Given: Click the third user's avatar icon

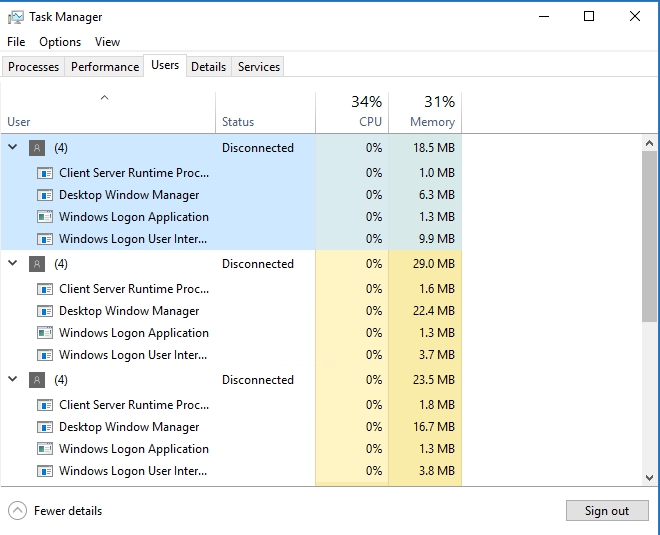Looking at the screenshot, I should tap(37, 380).
